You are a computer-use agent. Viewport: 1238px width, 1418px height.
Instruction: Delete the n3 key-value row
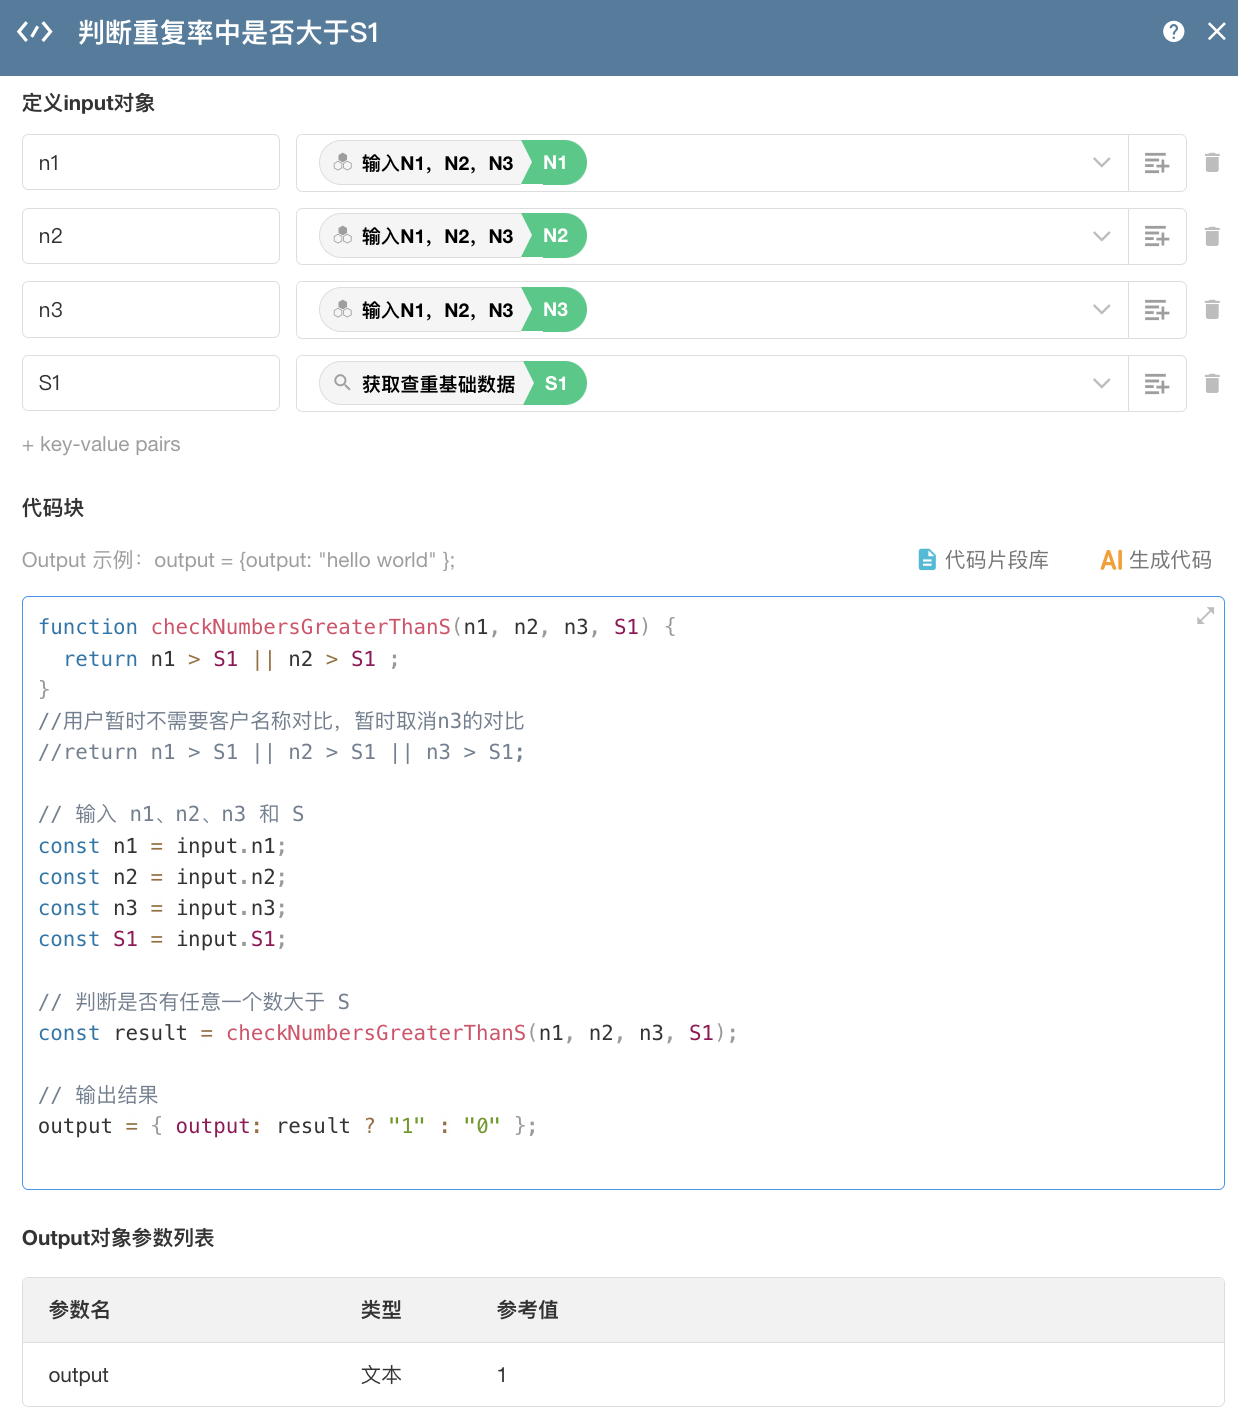point(1212,310)
